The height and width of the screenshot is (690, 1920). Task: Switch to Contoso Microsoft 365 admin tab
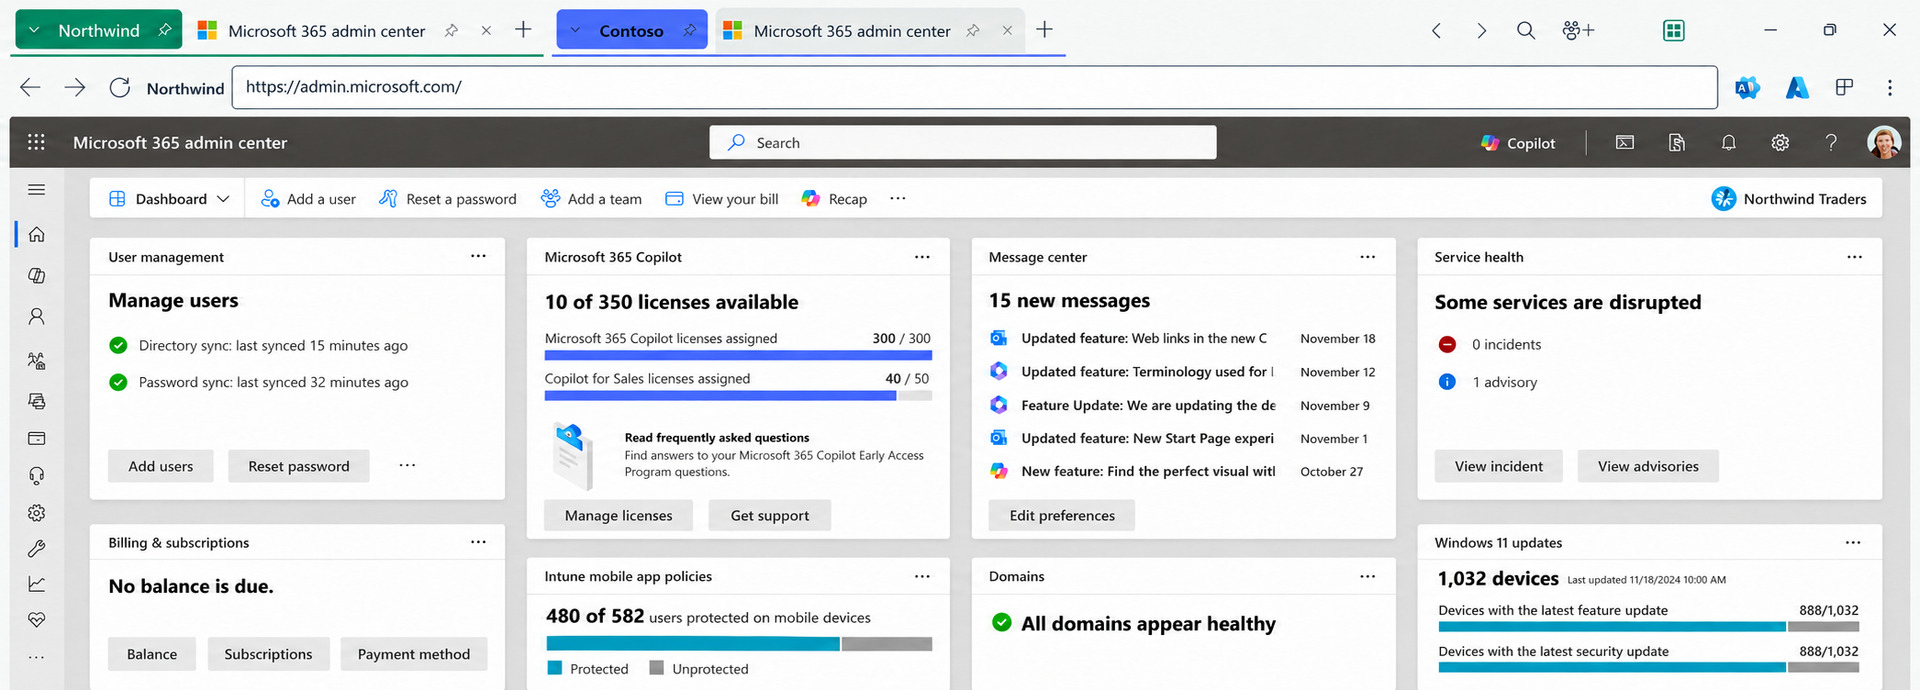pyautogui.click(x=852, y=31)
